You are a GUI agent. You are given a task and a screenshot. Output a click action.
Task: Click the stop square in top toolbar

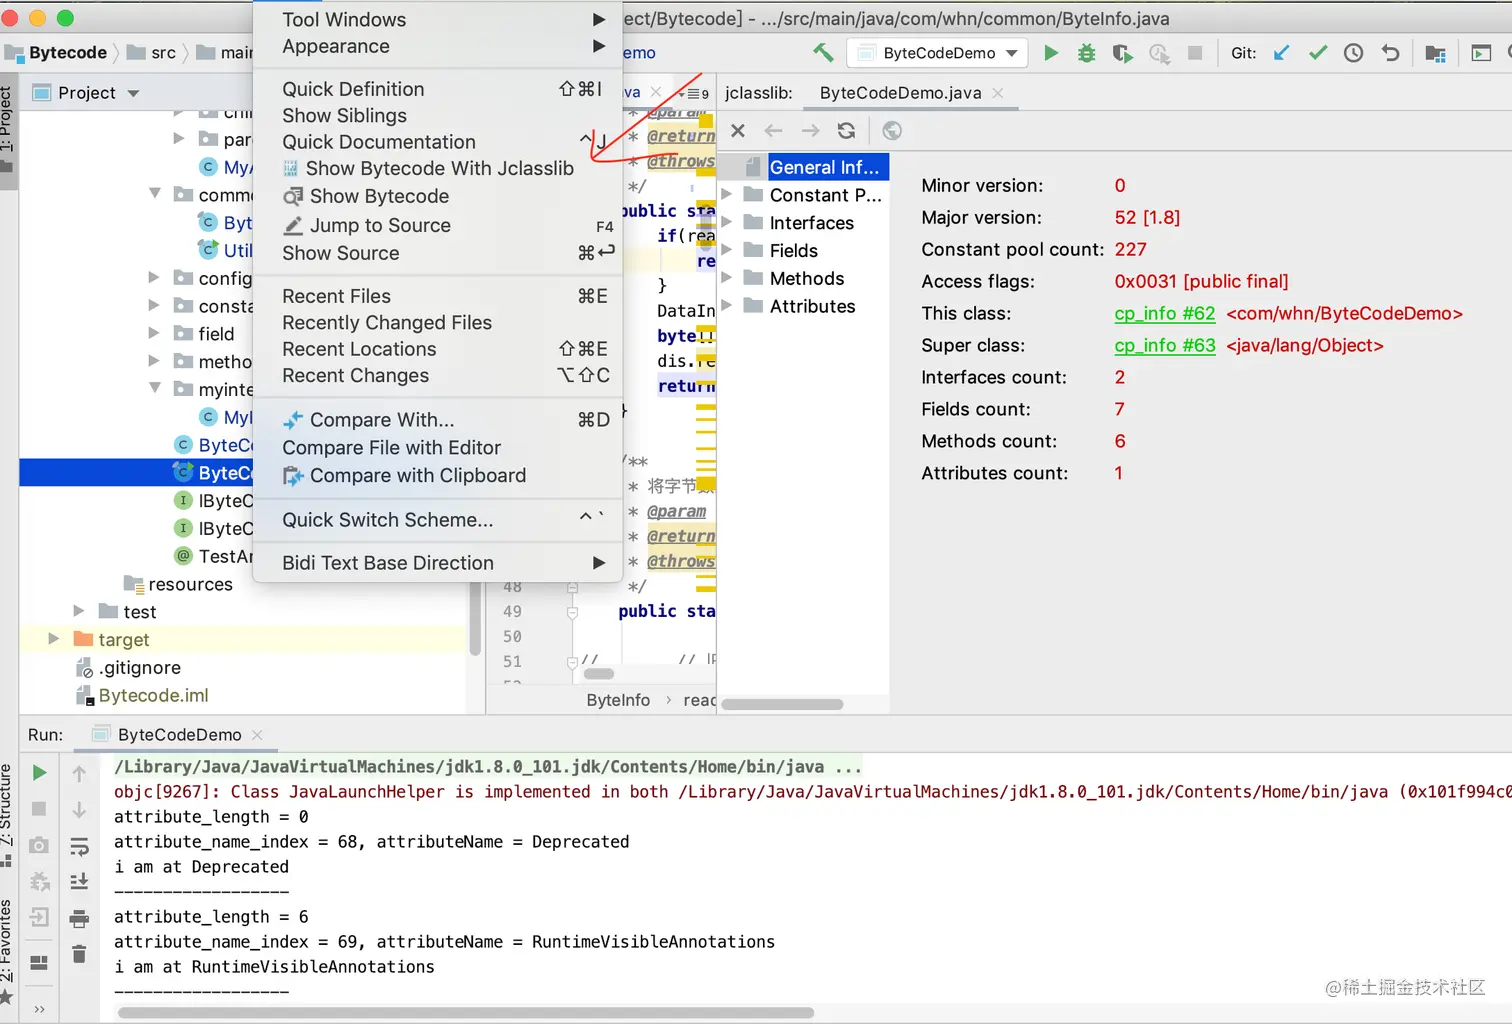(1195, 53)
